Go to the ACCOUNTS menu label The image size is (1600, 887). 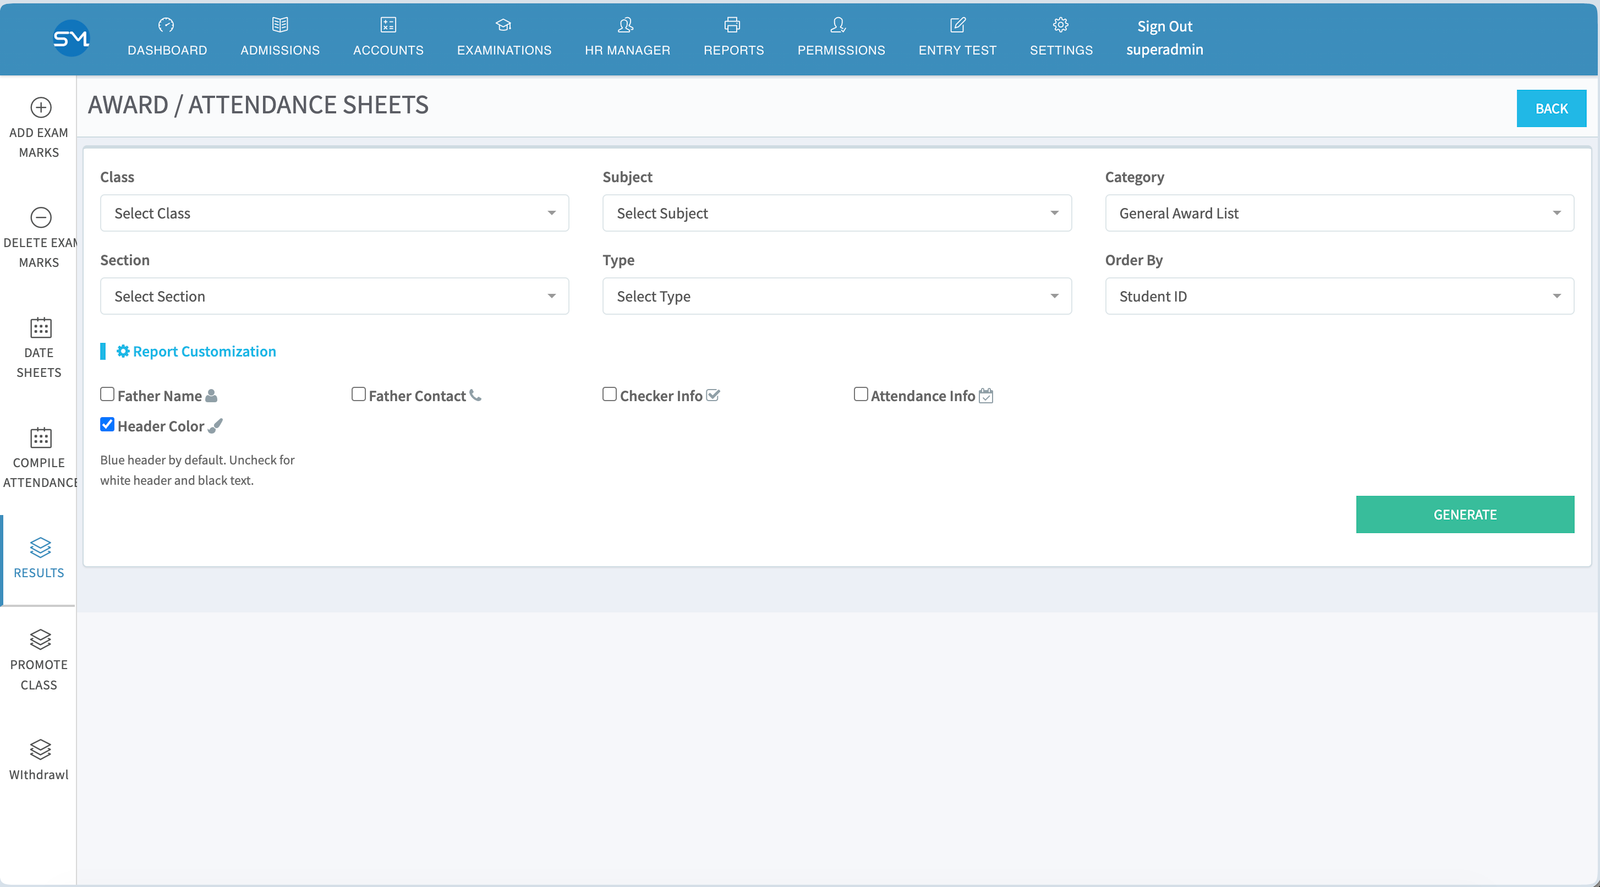[x=388, y=50]
